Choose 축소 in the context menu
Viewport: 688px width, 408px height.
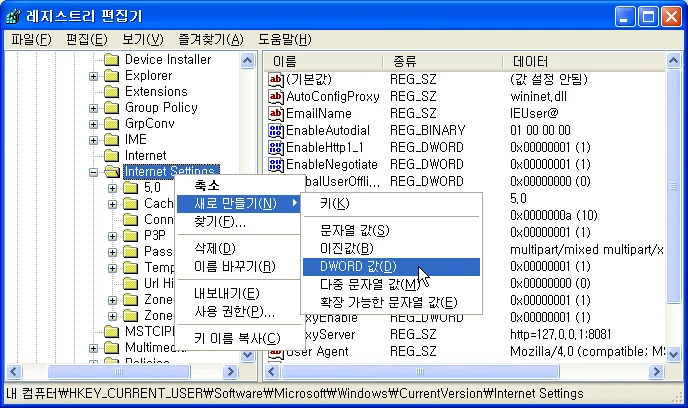point(238,186)
